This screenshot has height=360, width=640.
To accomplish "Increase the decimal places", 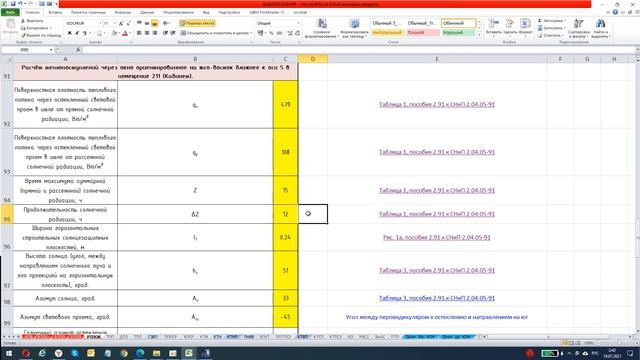I will tap(290, 33).
